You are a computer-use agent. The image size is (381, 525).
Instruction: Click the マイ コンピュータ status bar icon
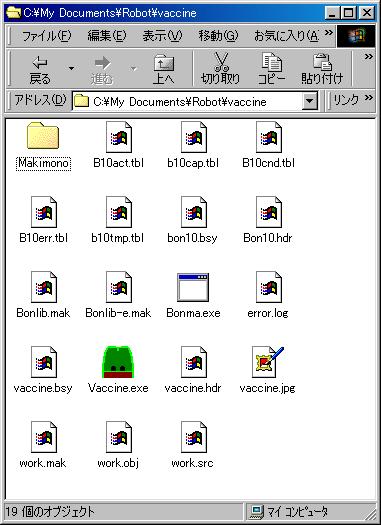[x=257, y=511]
